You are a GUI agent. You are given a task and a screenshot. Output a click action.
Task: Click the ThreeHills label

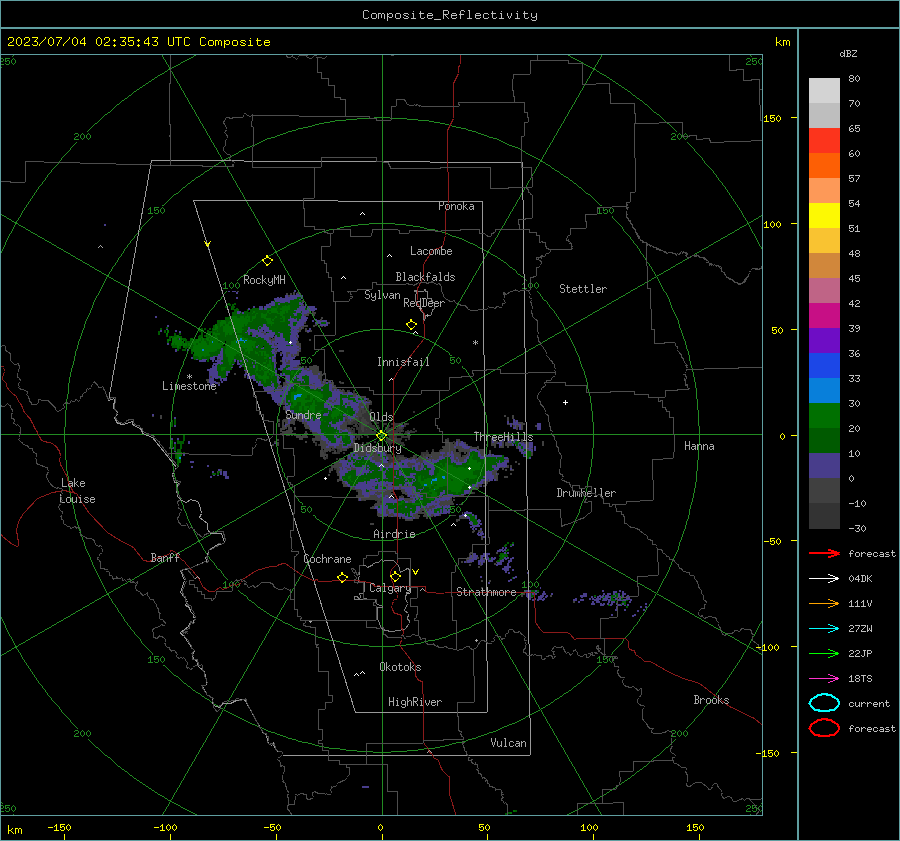coord(503,437)
